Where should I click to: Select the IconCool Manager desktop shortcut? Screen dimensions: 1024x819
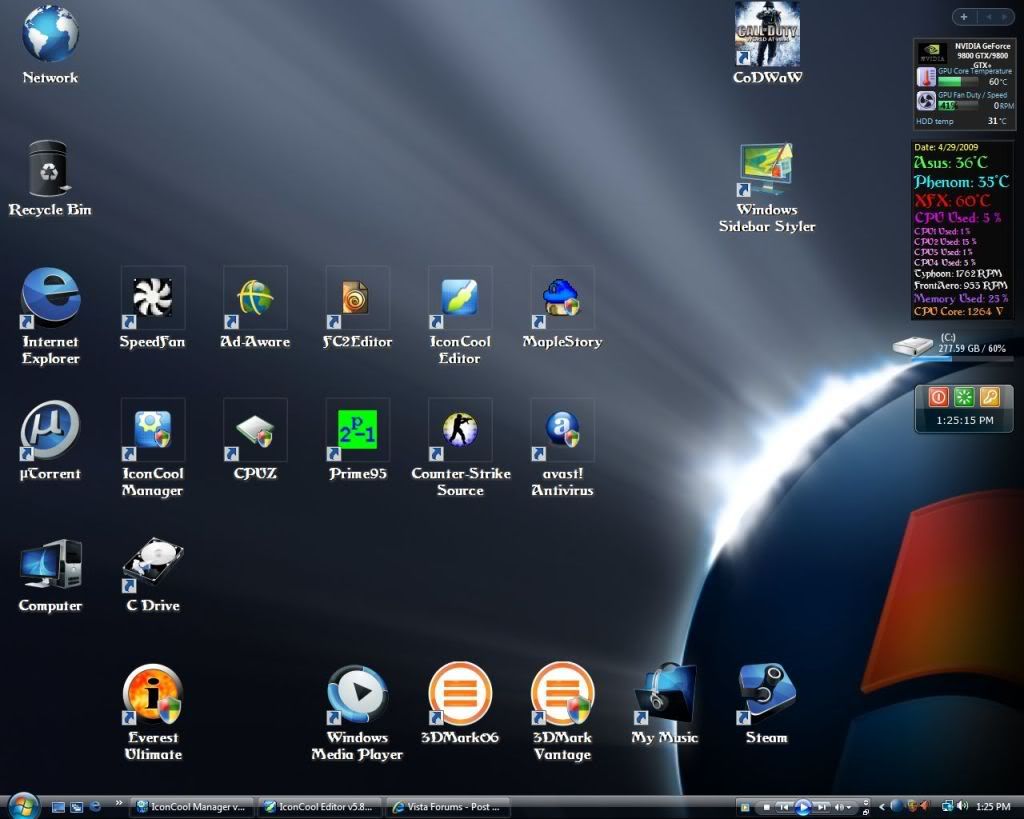tap(152, 448)
